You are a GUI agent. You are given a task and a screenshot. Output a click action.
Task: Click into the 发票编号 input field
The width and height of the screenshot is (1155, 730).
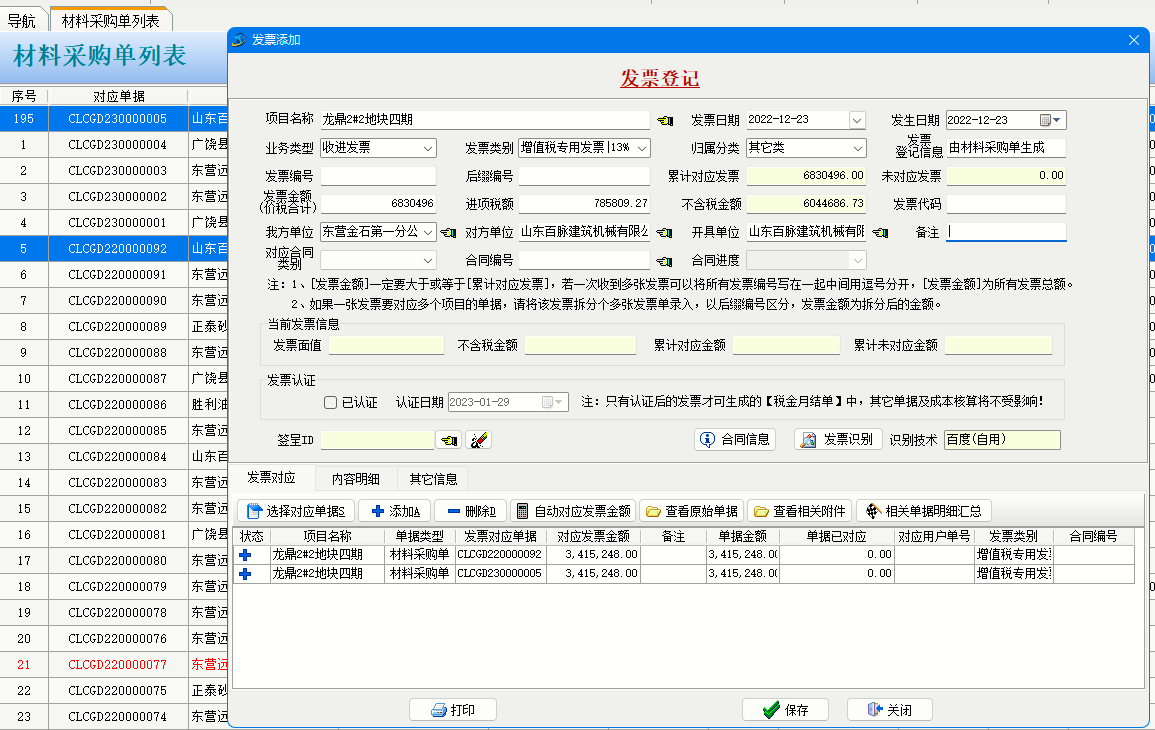(x=378, y=176)
